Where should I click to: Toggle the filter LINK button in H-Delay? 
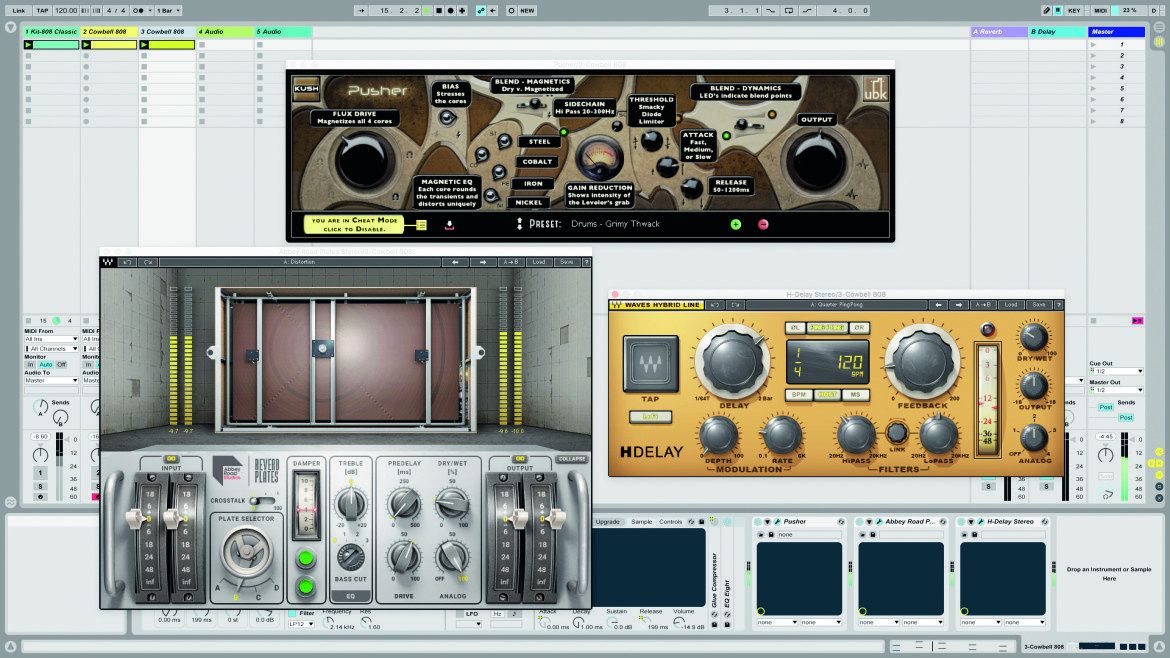897,433
